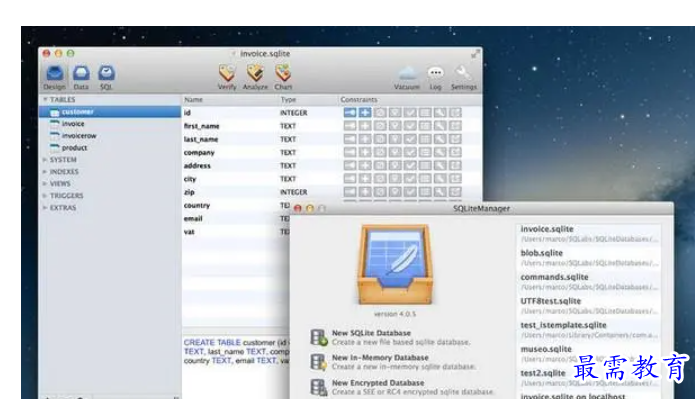695x399 pixels.
Task: Click the New Encrypted Database icon
Action: [x=319, y=387]
